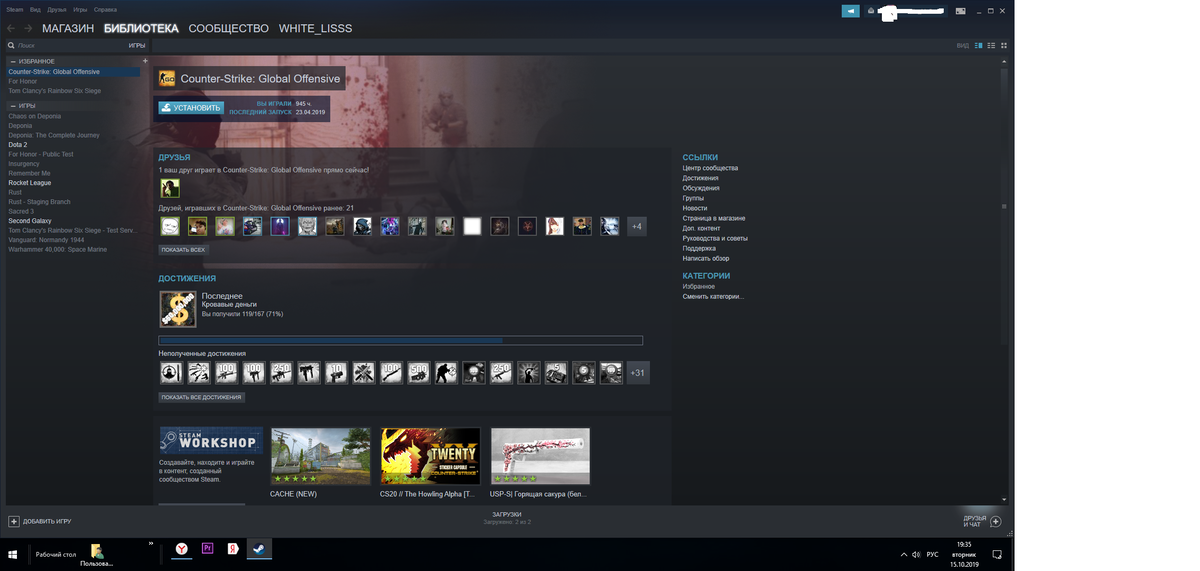1200x571 pixels.
Task: Select the list view icon
Action: (x=991, y=45)
